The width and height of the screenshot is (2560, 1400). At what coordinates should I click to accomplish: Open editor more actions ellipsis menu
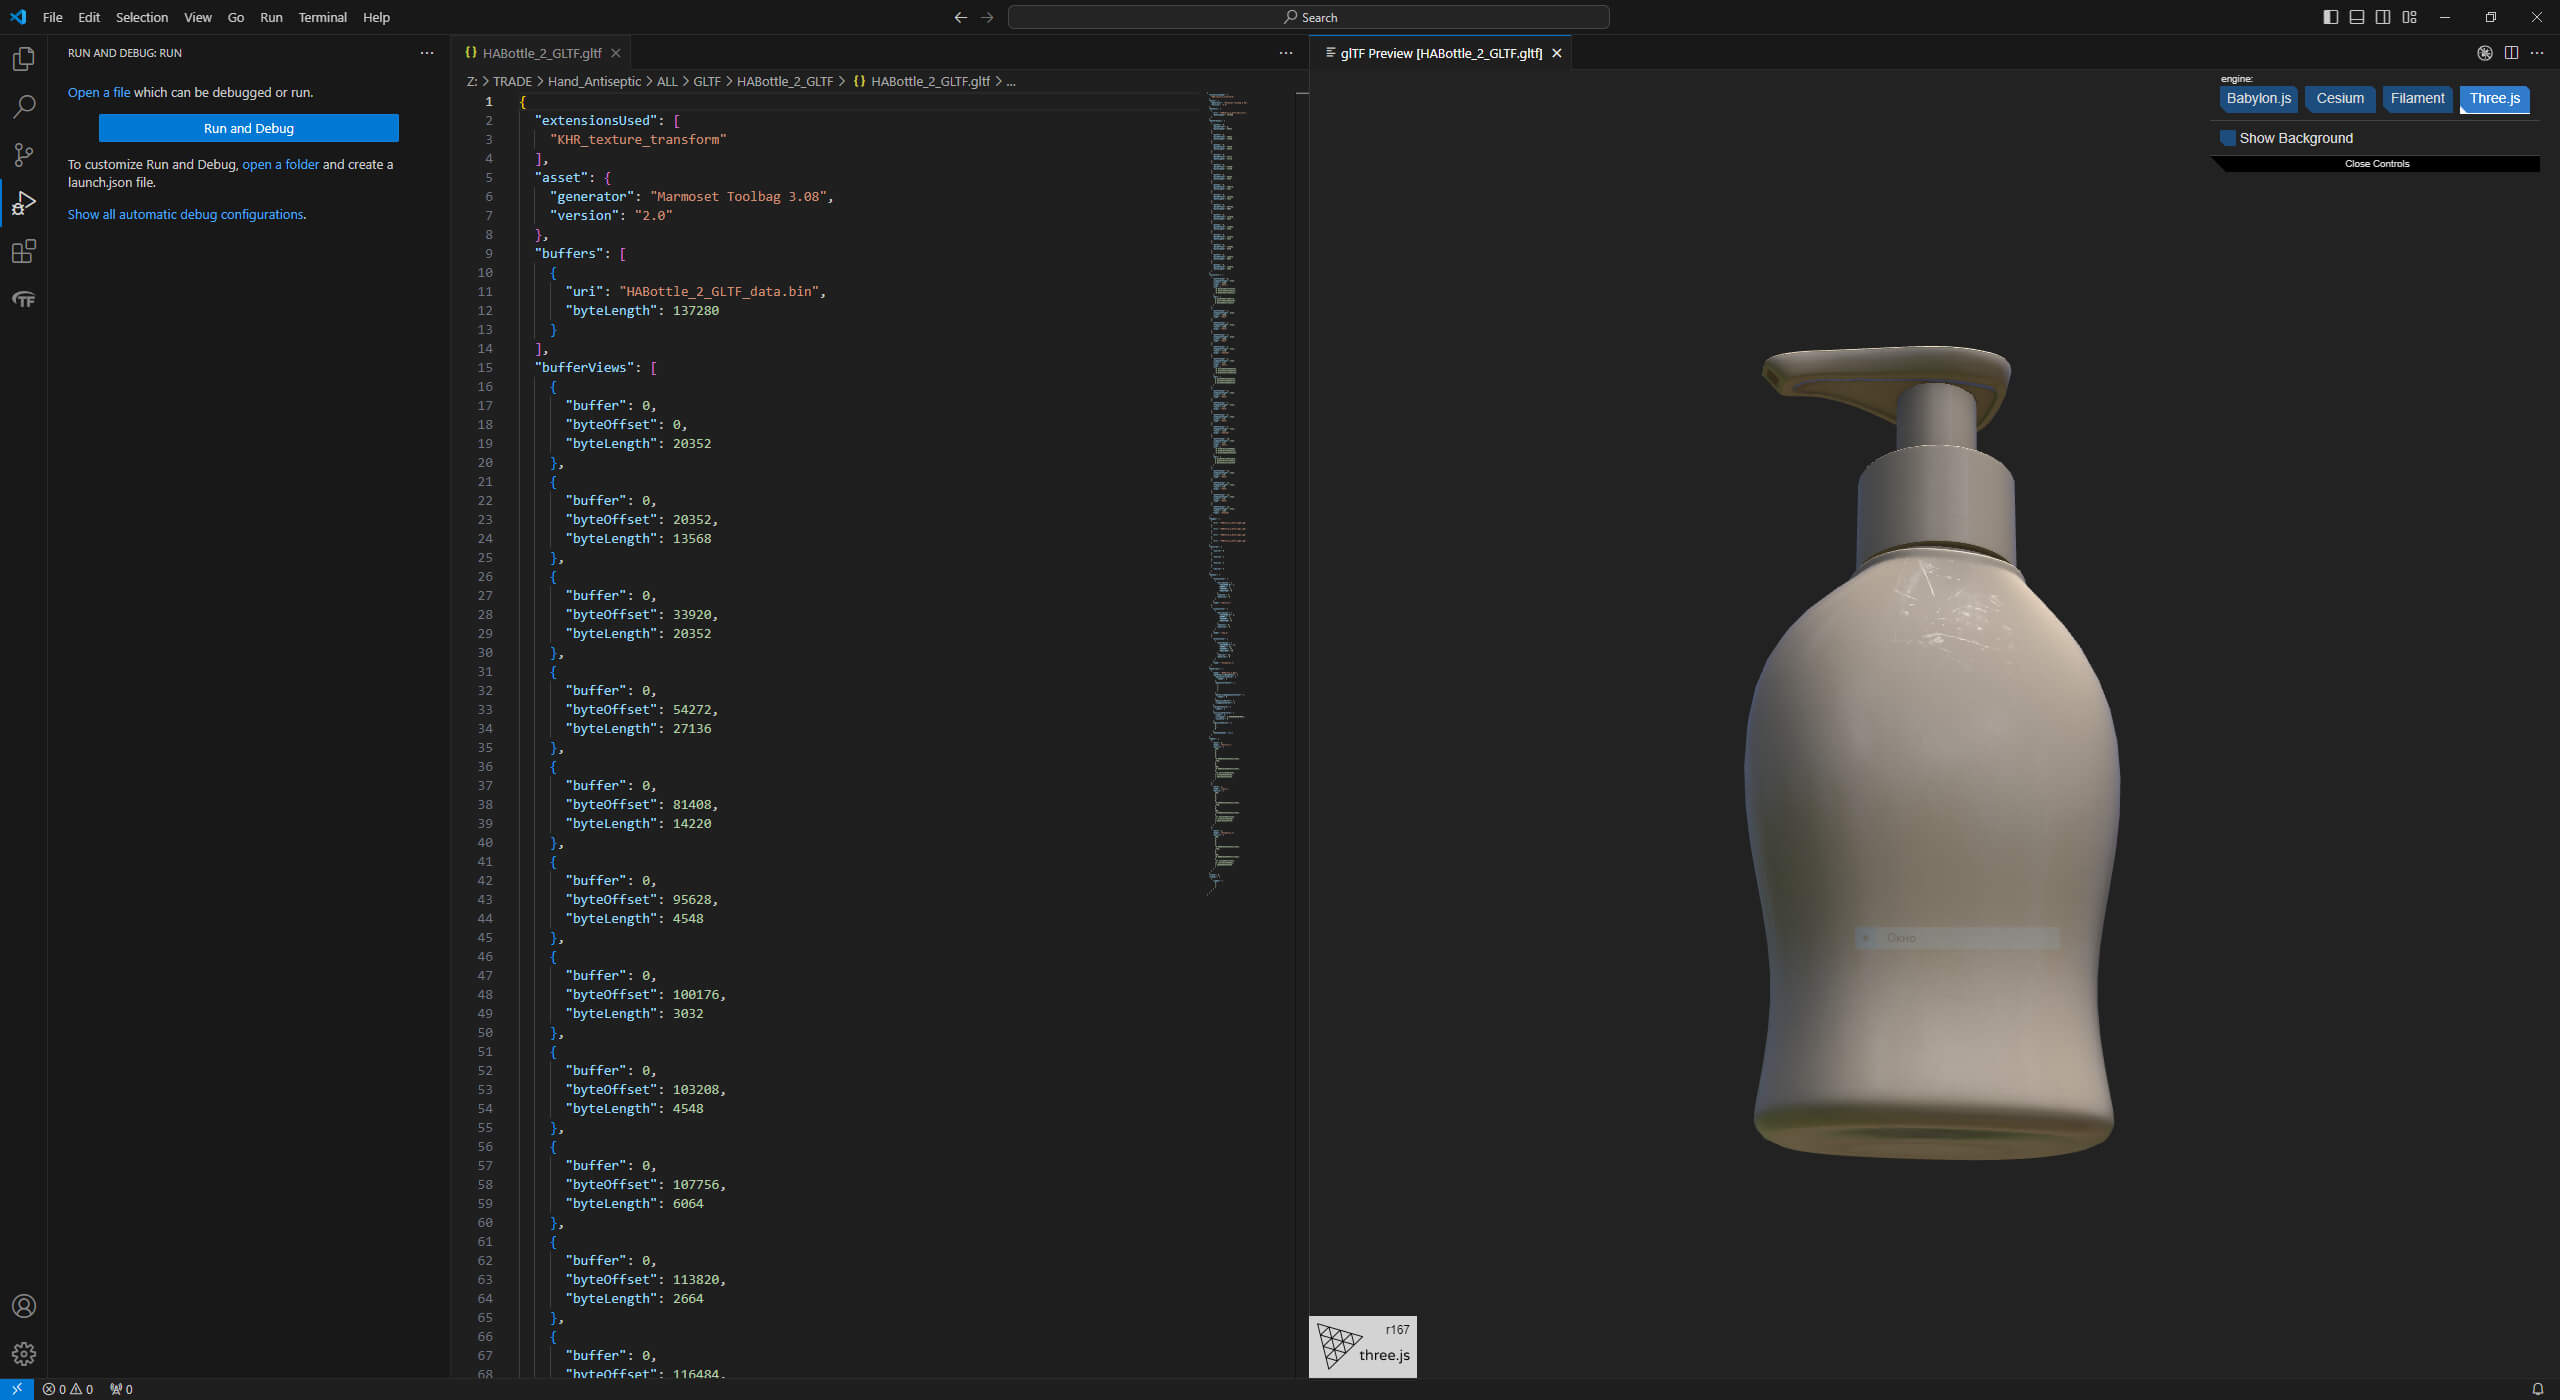1286,53
